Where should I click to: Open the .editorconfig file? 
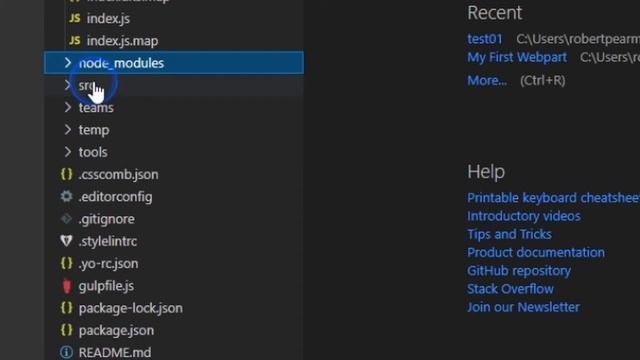click(116, 197)
